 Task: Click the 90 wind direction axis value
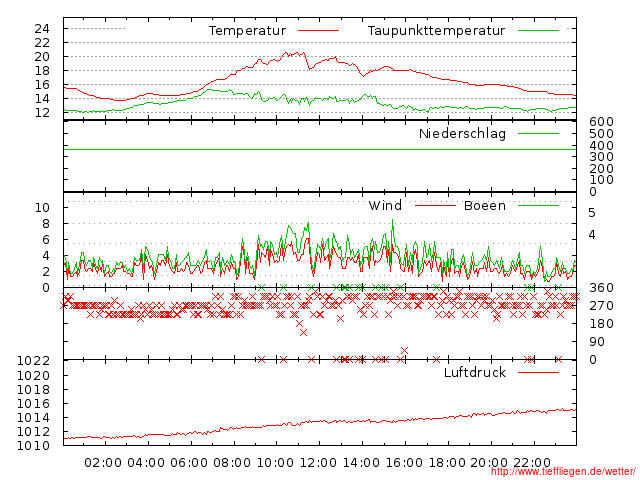click(597, 342)
